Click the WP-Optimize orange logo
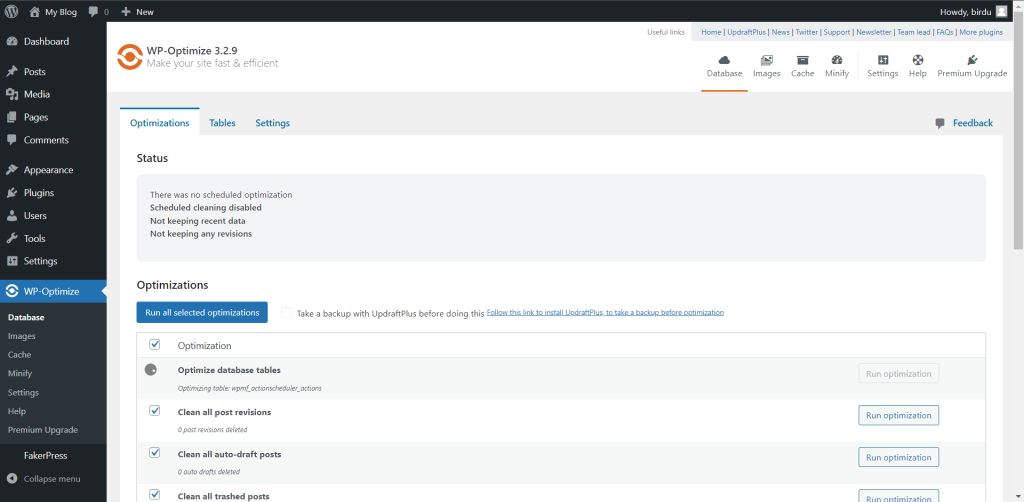The width and height of the screenshot is (1024, 502). (129, 57)
